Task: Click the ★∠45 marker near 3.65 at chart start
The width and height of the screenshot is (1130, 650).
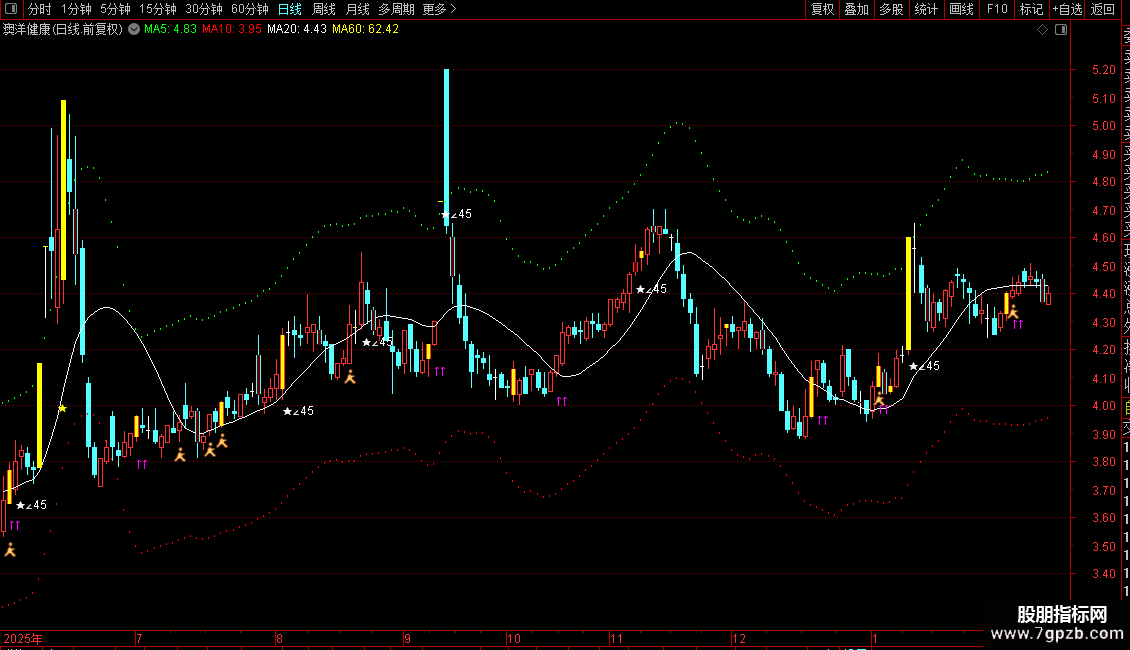Action: tap(31, 505)
